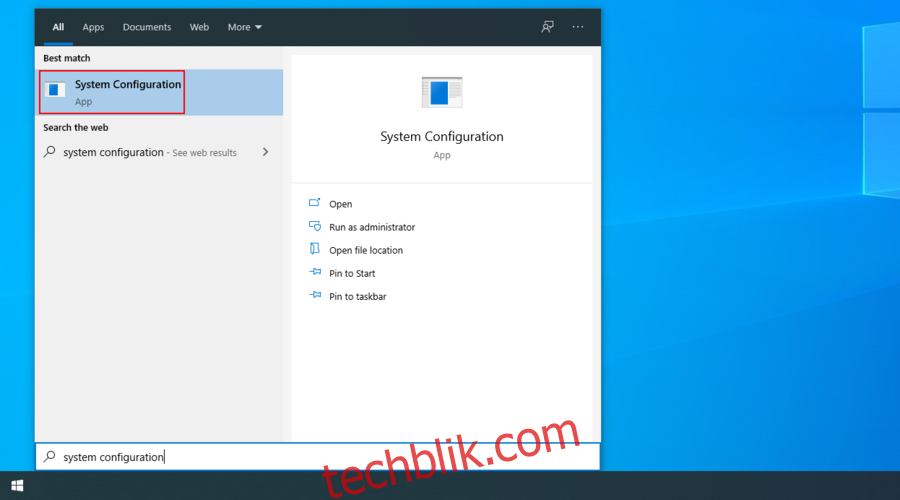The image size is (900, 500).
Task: Click the System Configuration icon in Best match
Action: pyautogui.click(x=55, y=90)
